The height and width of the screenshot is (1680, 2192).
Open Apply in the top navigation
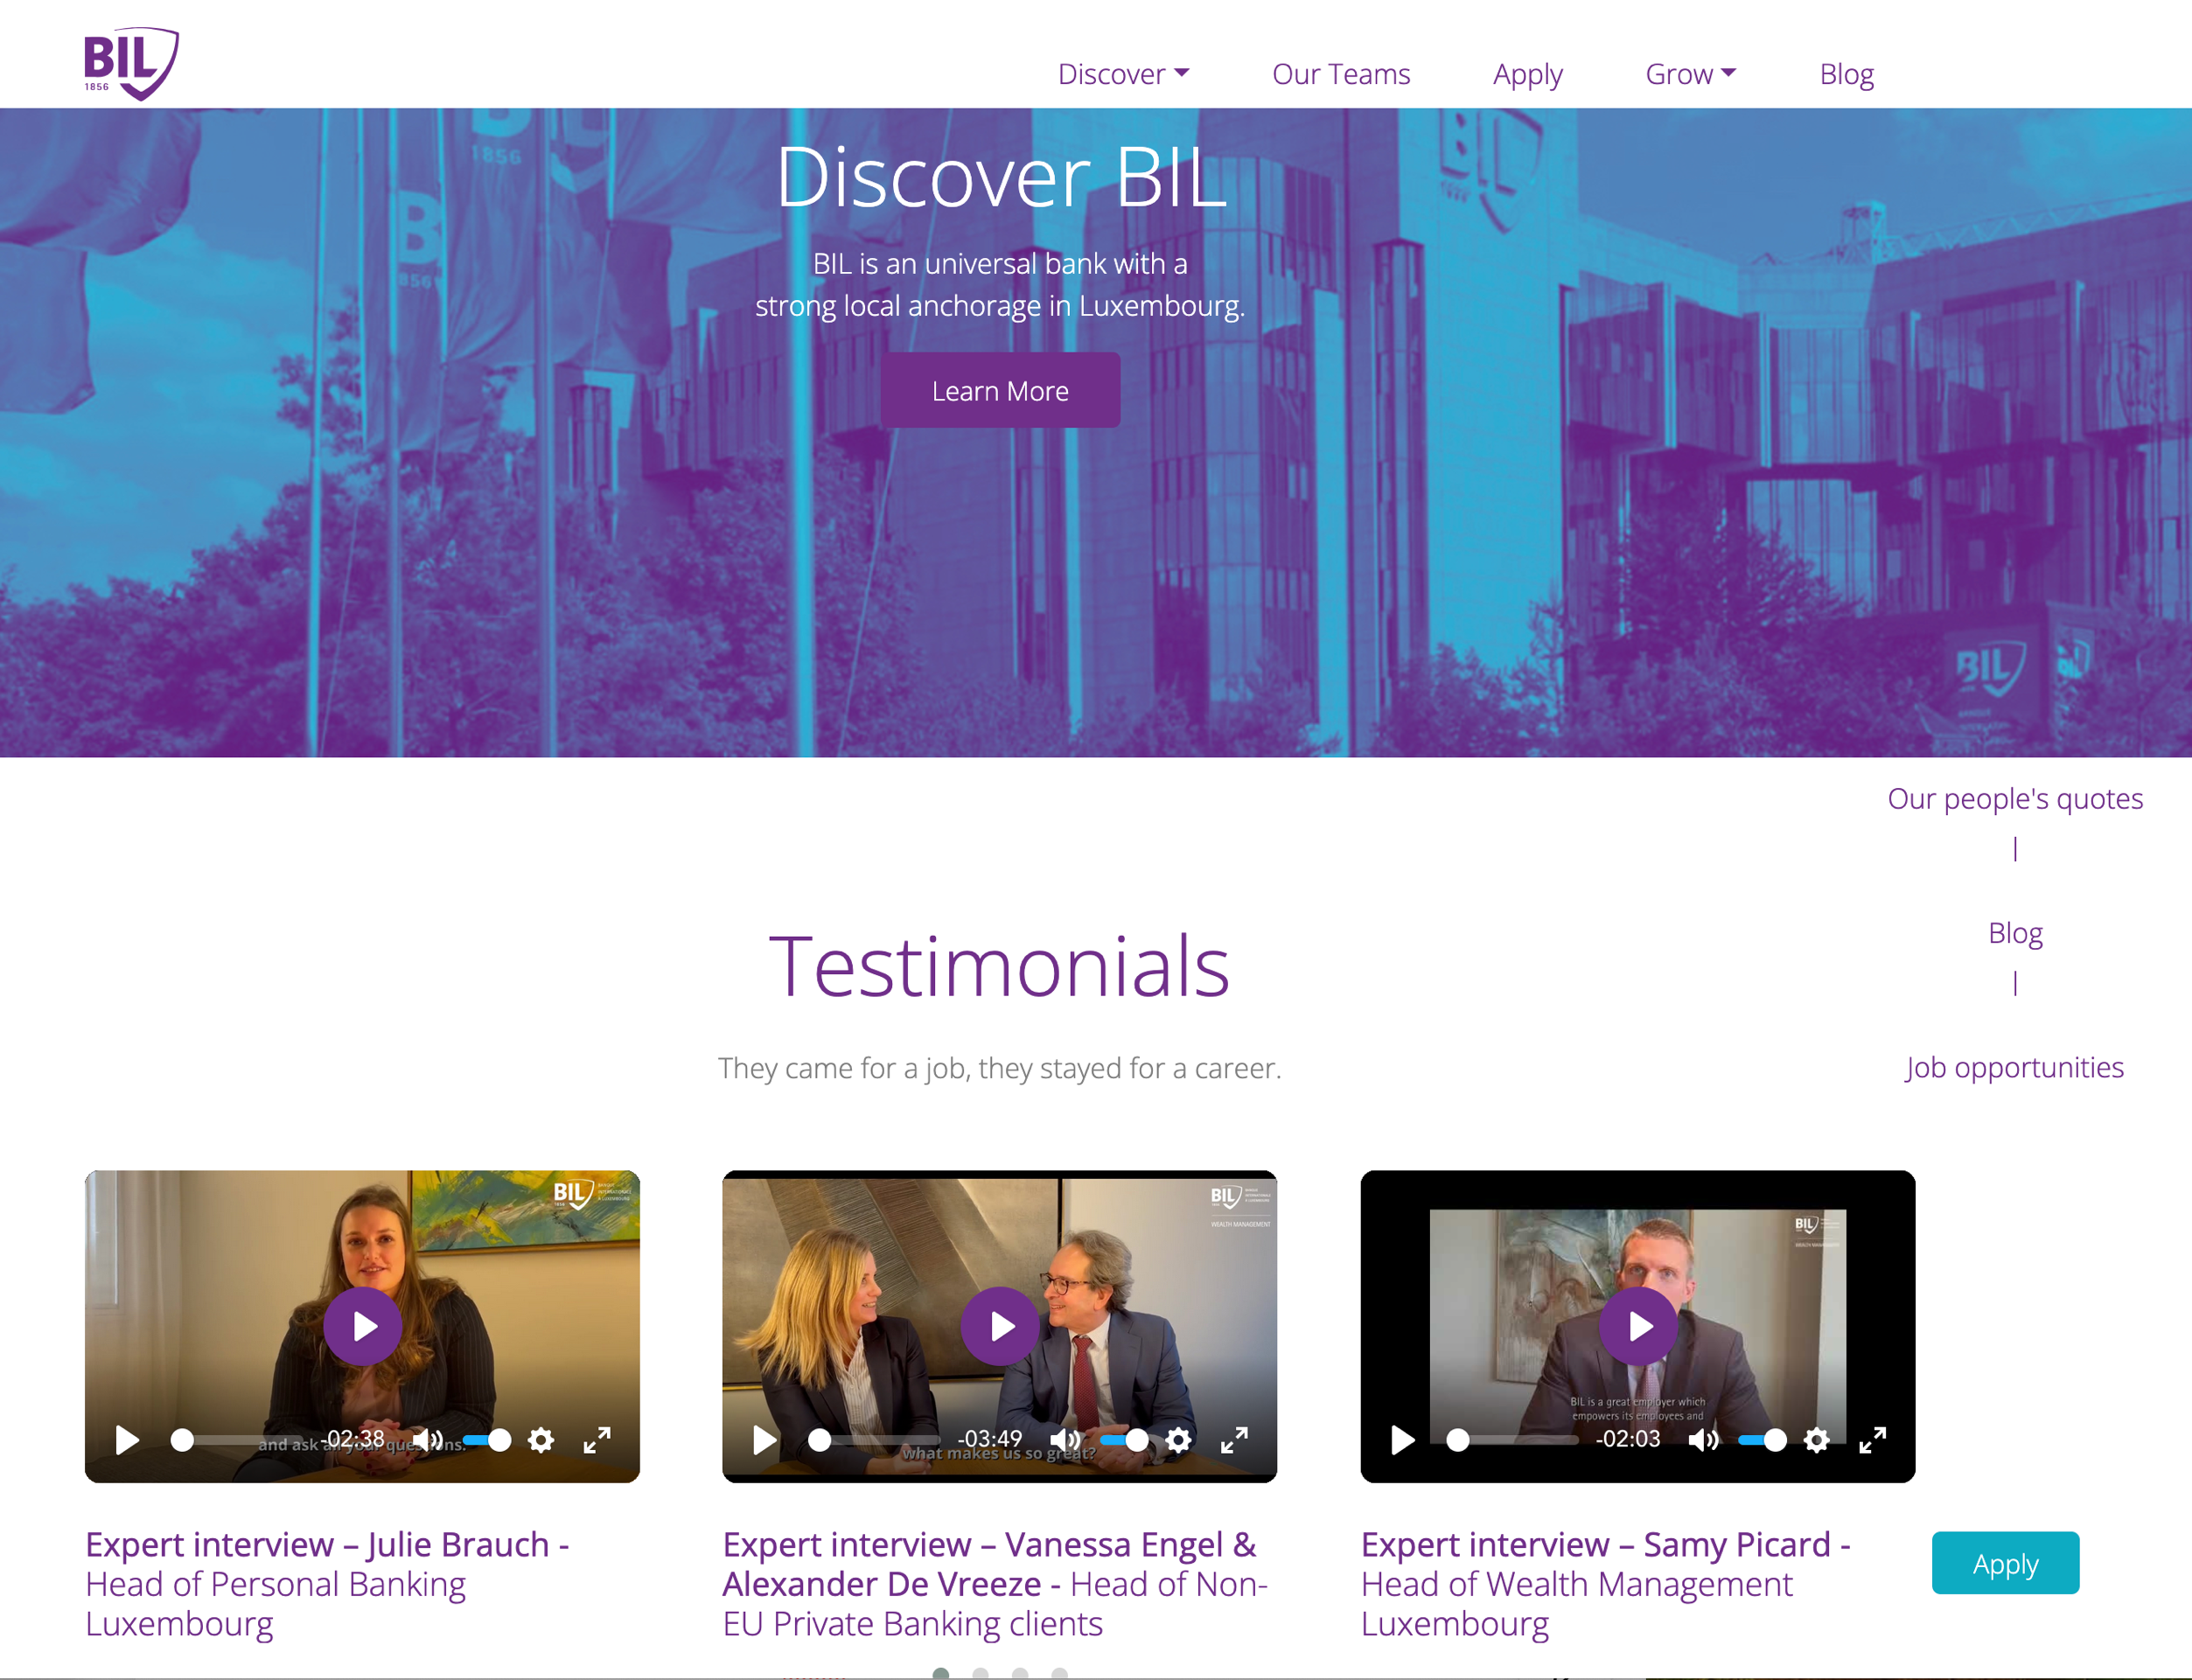coord(1527,74)
